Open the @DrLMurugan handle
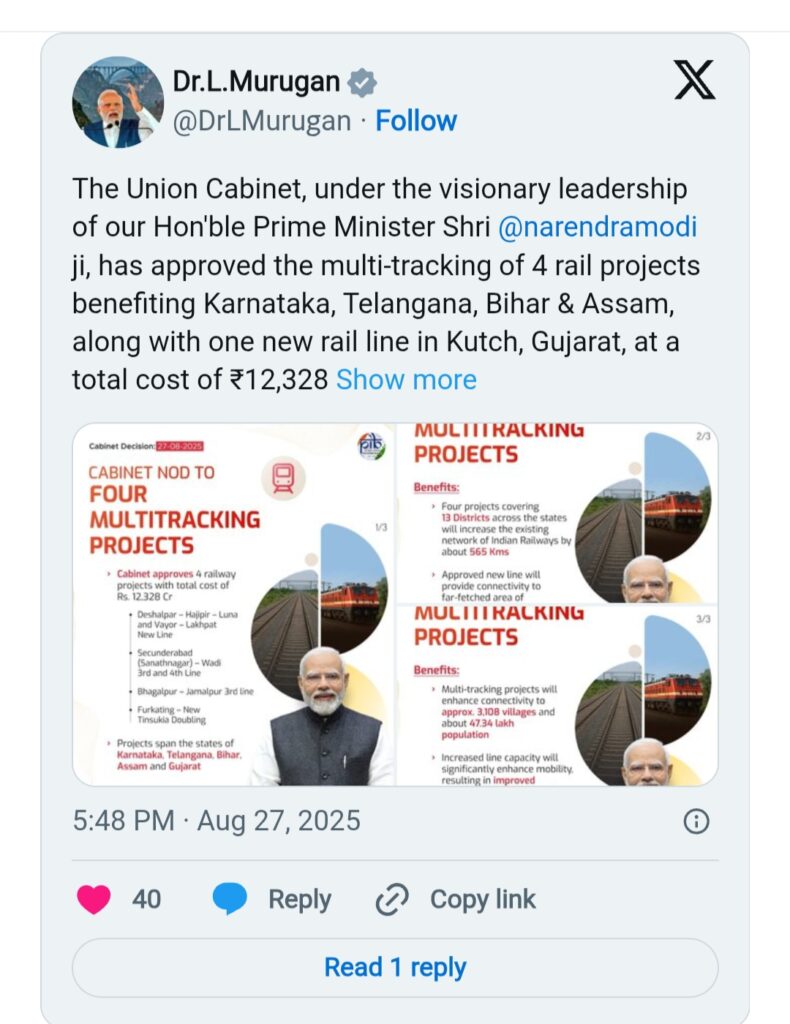The height and width of the screenshot is (1024, 790). 262,121
